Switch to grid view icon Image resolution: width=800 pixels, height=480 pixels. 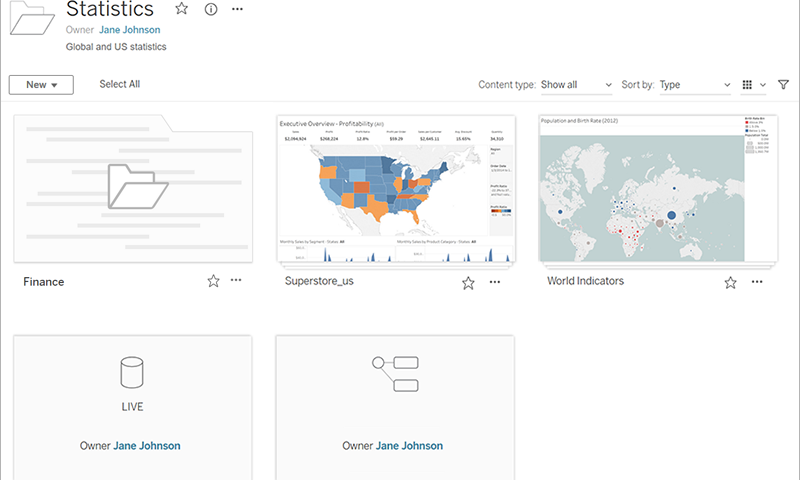coord(747,85)
